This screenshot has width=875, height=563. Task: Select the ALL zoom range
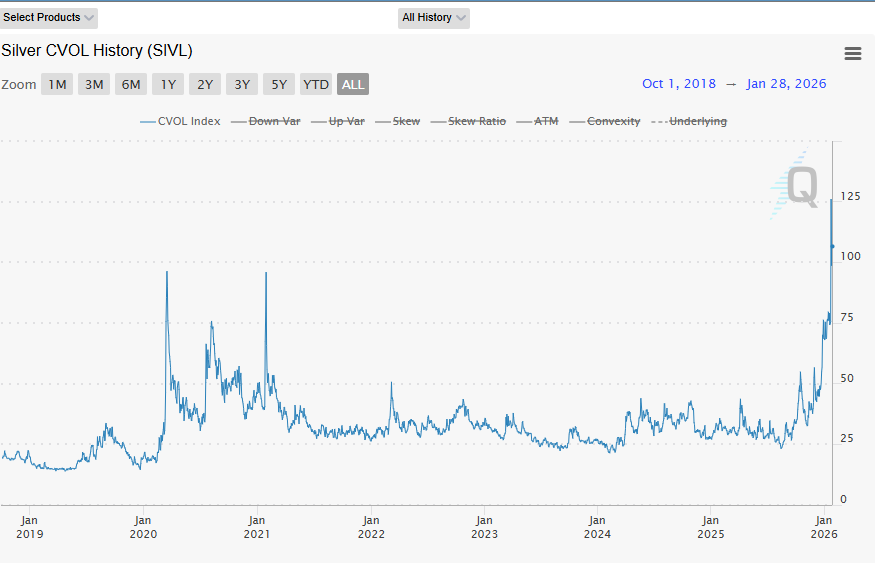353,84
